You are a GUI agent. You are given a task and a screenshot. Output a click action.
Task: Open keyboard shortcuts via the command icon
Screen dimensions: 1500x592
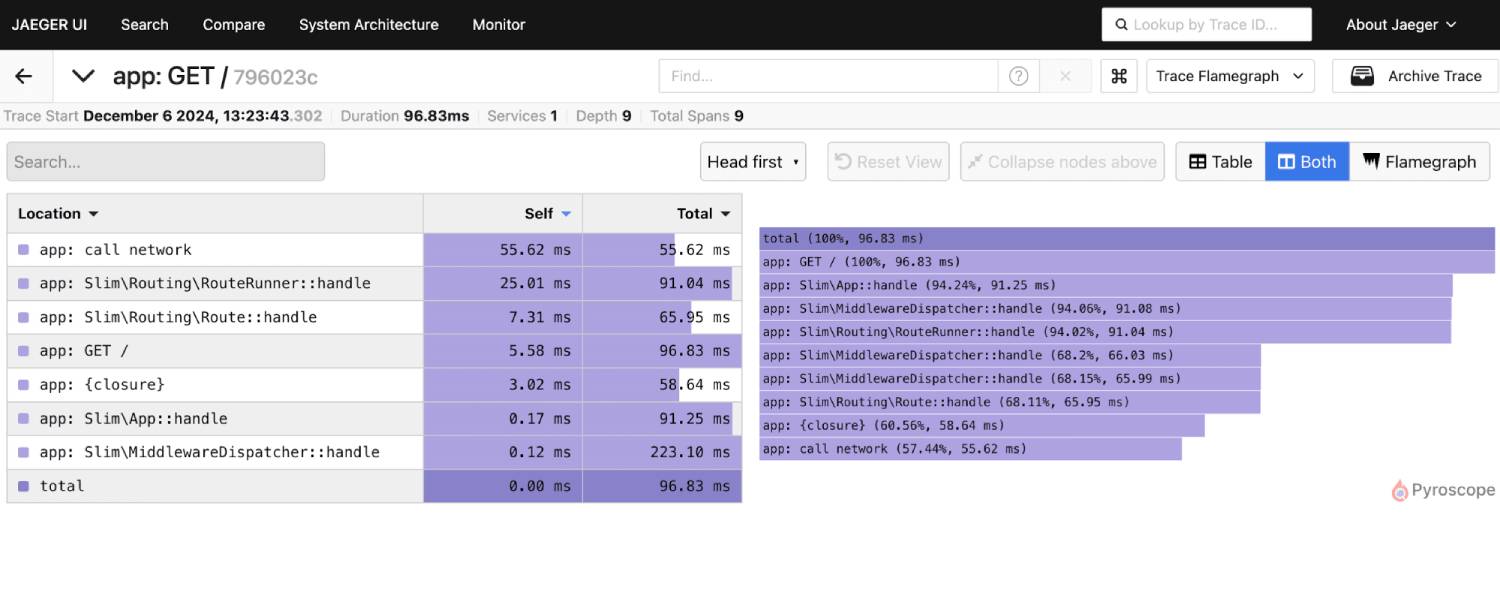(x=1119, y=75)
